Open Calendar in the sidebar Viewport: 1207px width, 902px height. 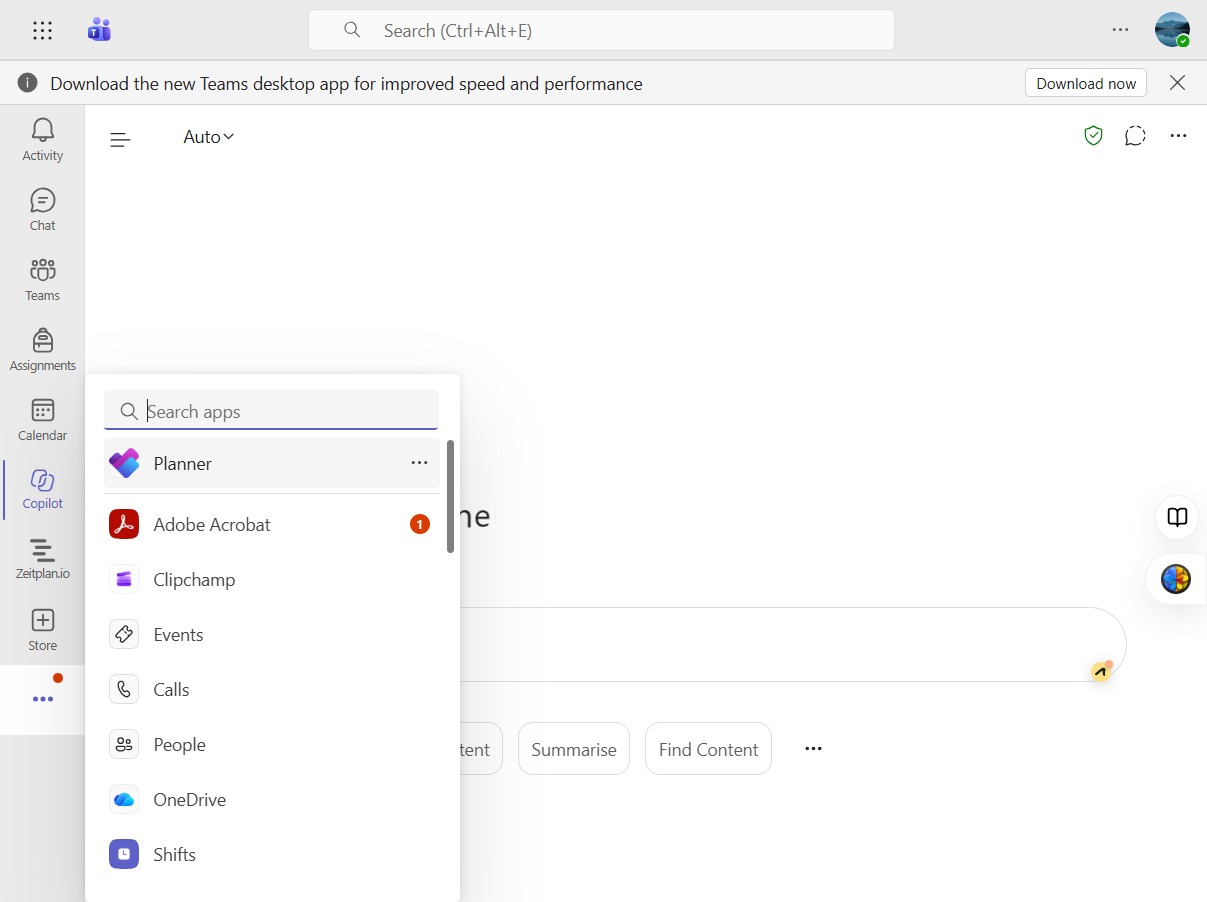[42, 419]
